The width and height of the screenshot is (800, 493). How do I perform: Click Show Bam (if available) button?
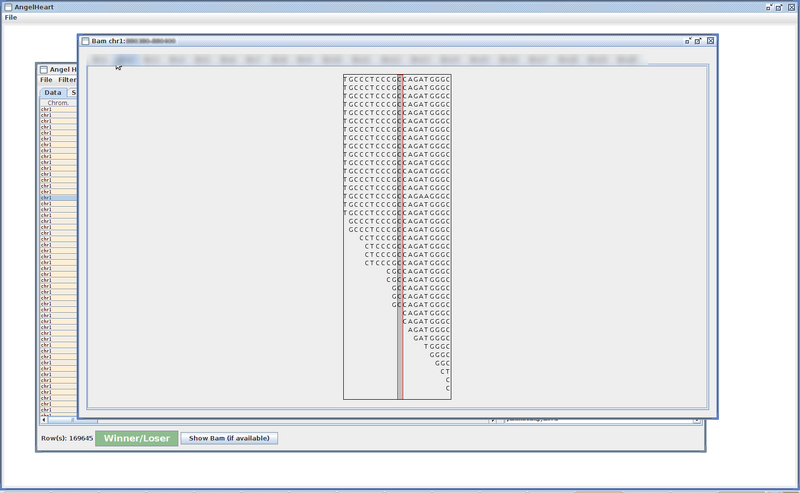(x=229, y=438)
